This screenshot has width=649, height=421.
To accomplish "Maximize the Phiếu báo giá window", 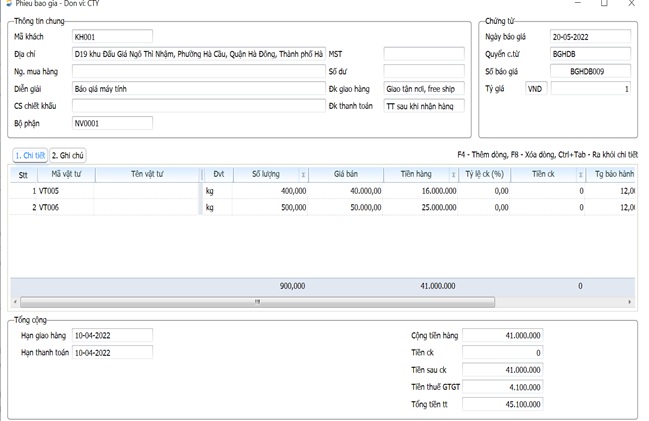I will [603, 4].
